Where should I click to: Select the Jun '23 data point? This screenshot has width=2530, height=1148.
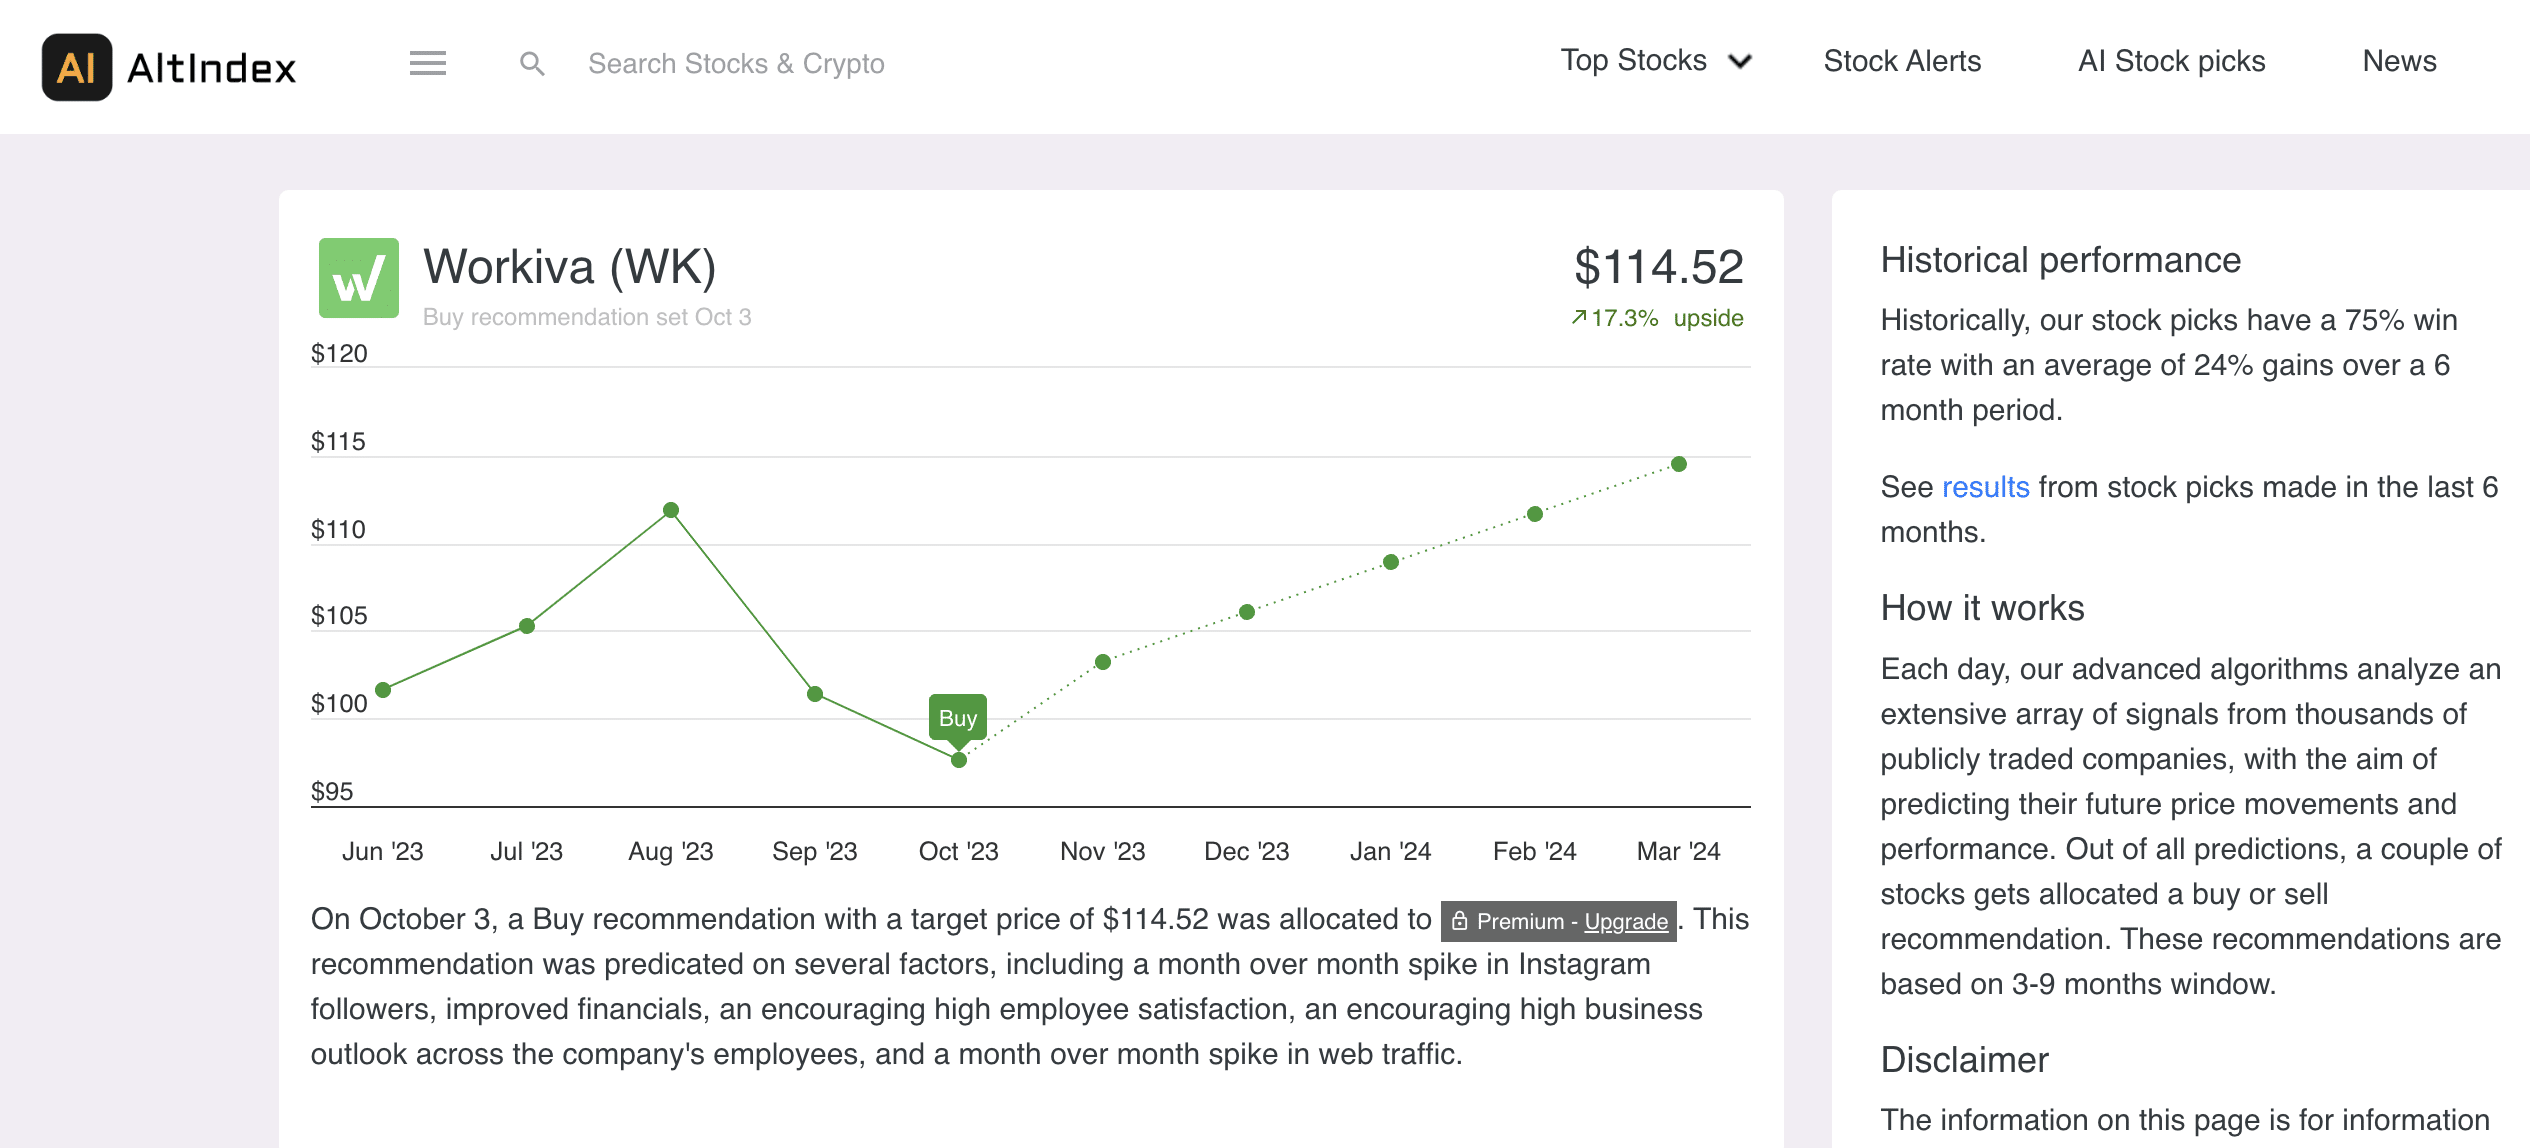click(383, 690)
